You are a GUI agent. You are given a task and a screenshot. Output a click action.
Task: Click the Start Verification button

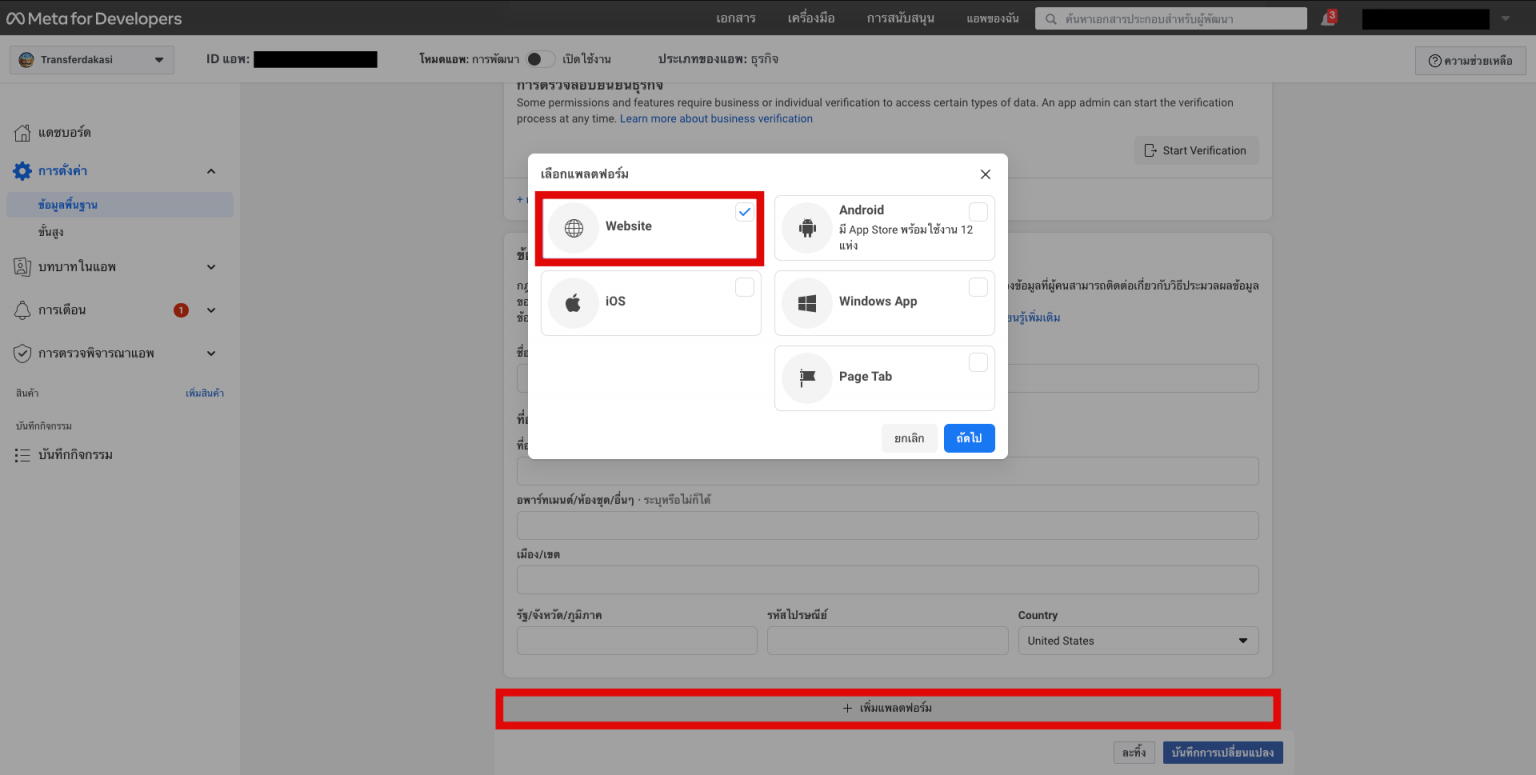1196,150
